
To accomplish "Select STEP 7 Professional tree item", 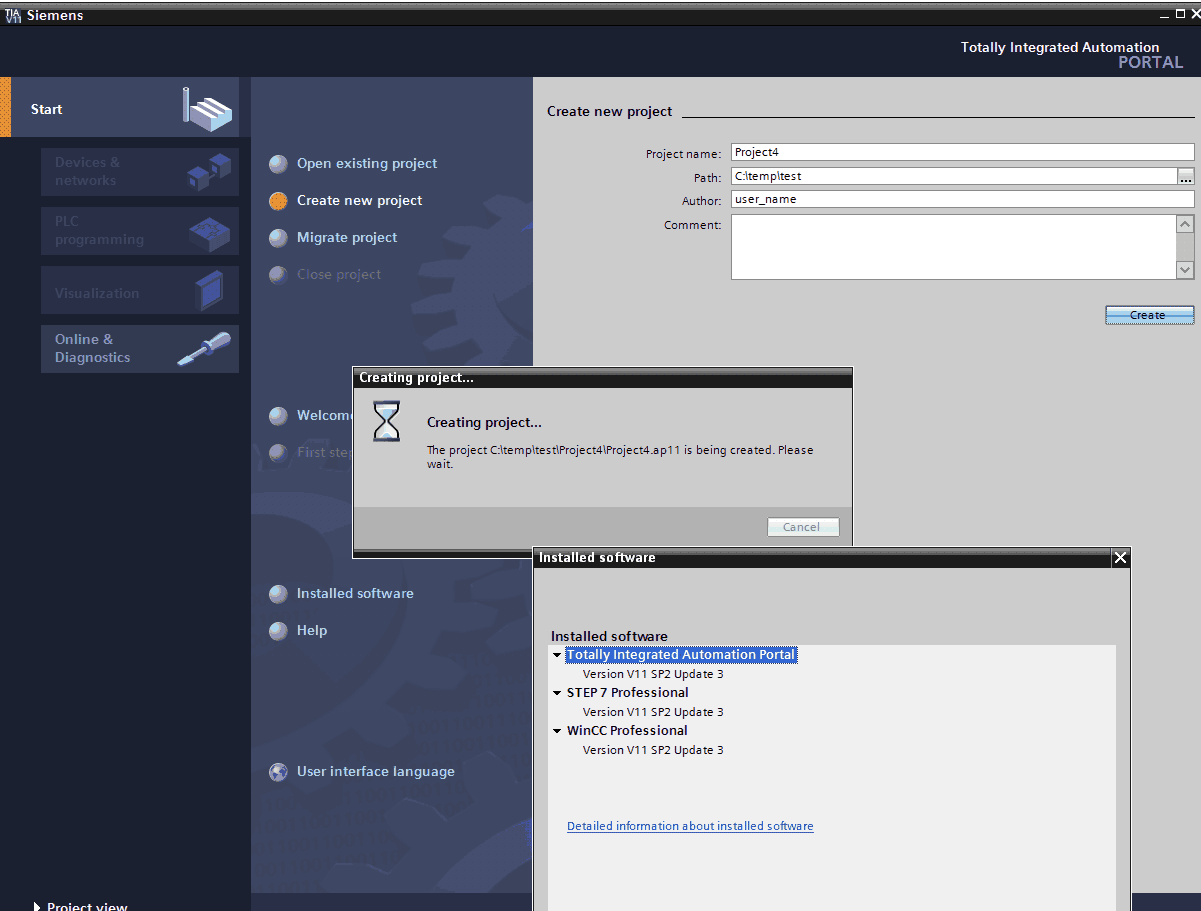I will [628, 693].
